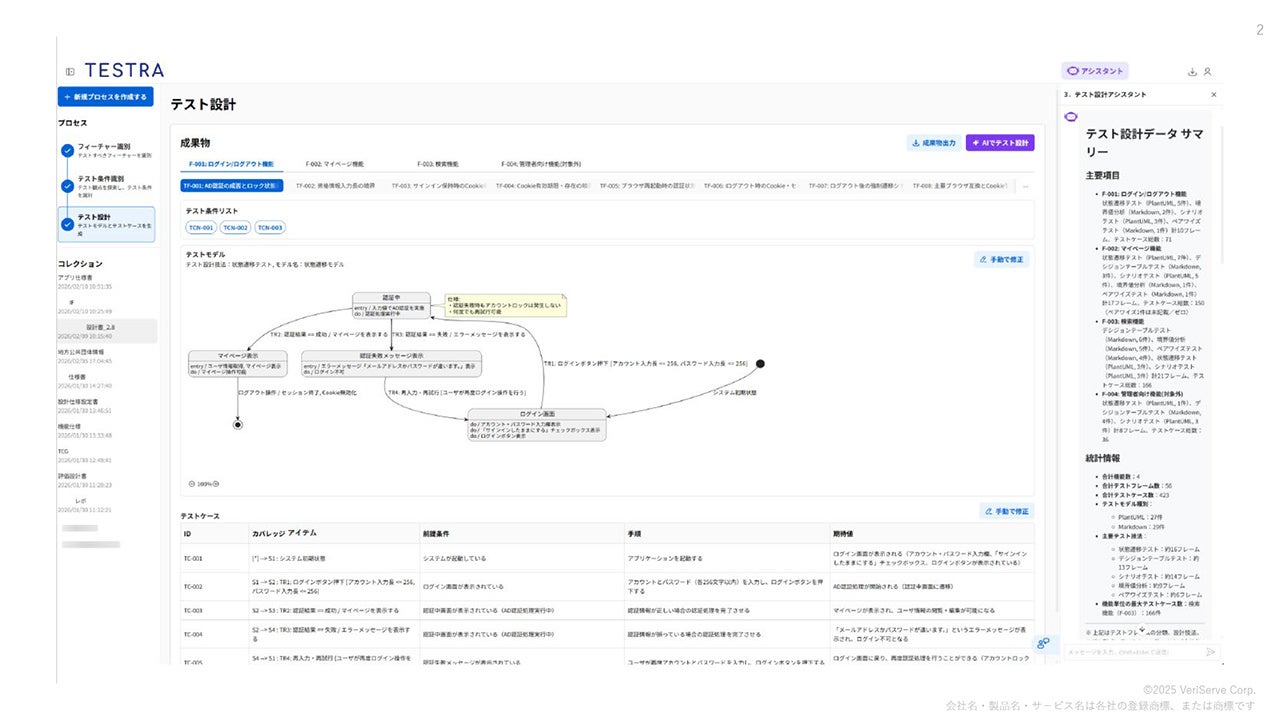Click the purple assistant avatar icon in the chat

[1071, 116]
